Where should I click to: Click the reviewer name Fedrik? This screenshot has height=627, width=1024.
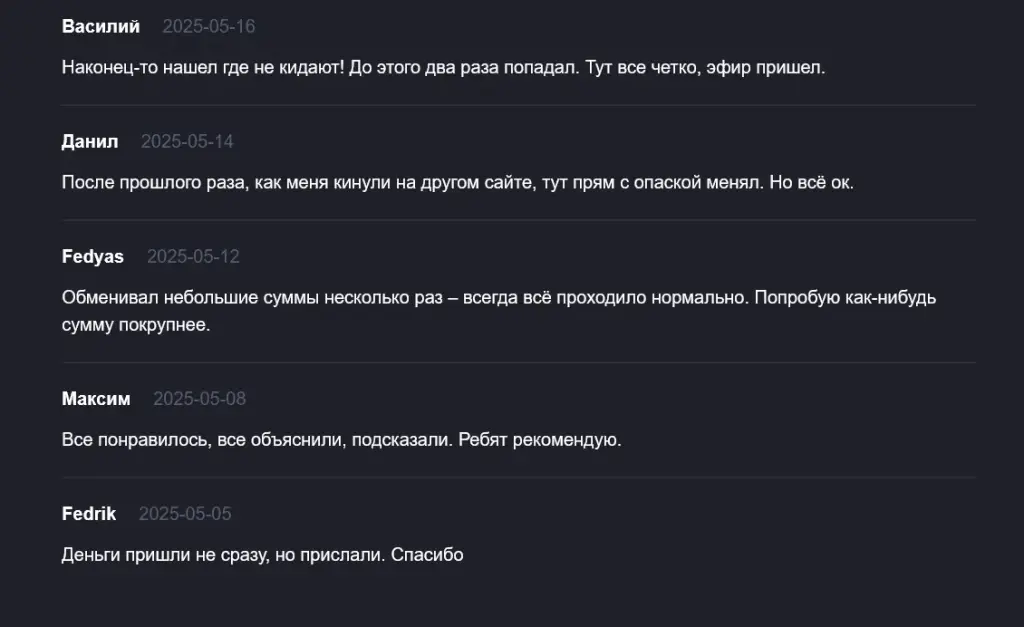point(89,513)
